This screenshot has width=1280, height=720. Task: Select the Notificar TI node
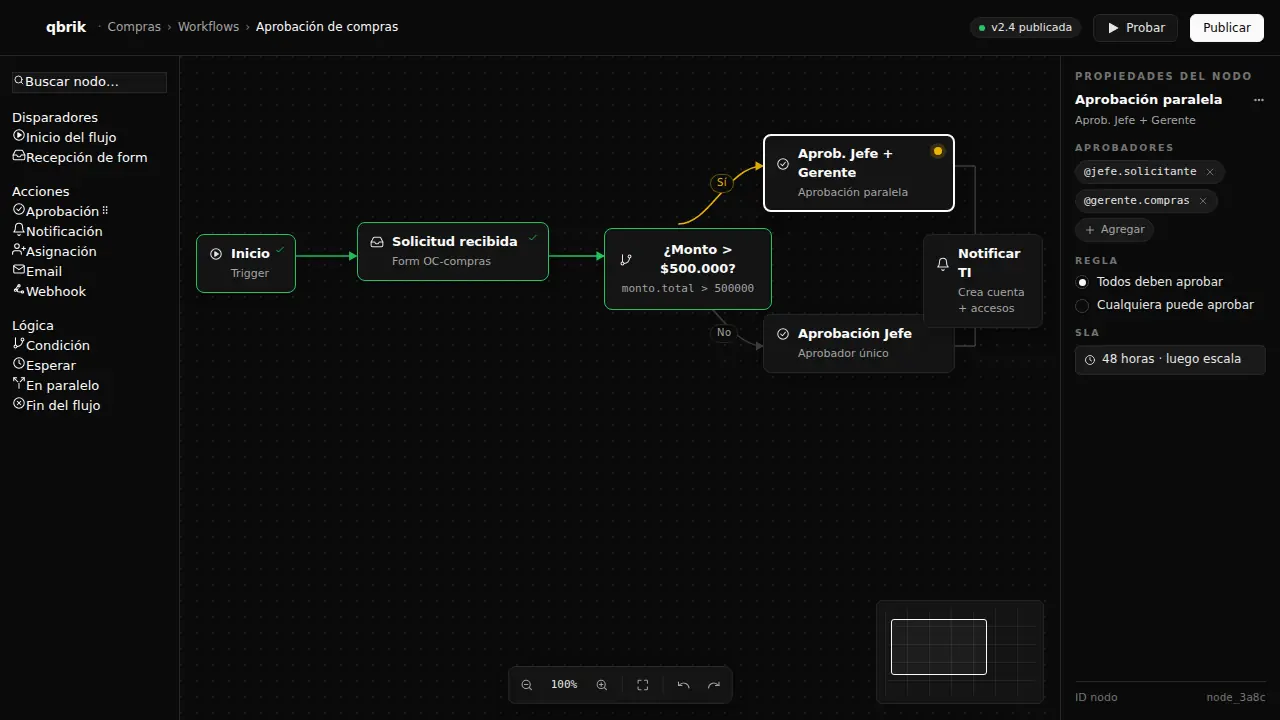coord(983,281)
